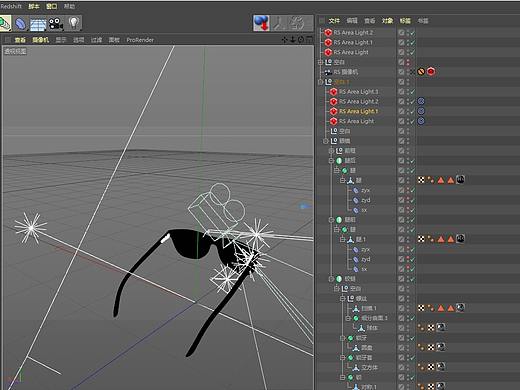The width and height of the screenshot is (520, 390).
Task: Toggle the enable checkmark on RS Area Light.3
Action: [x=412, y=92]
